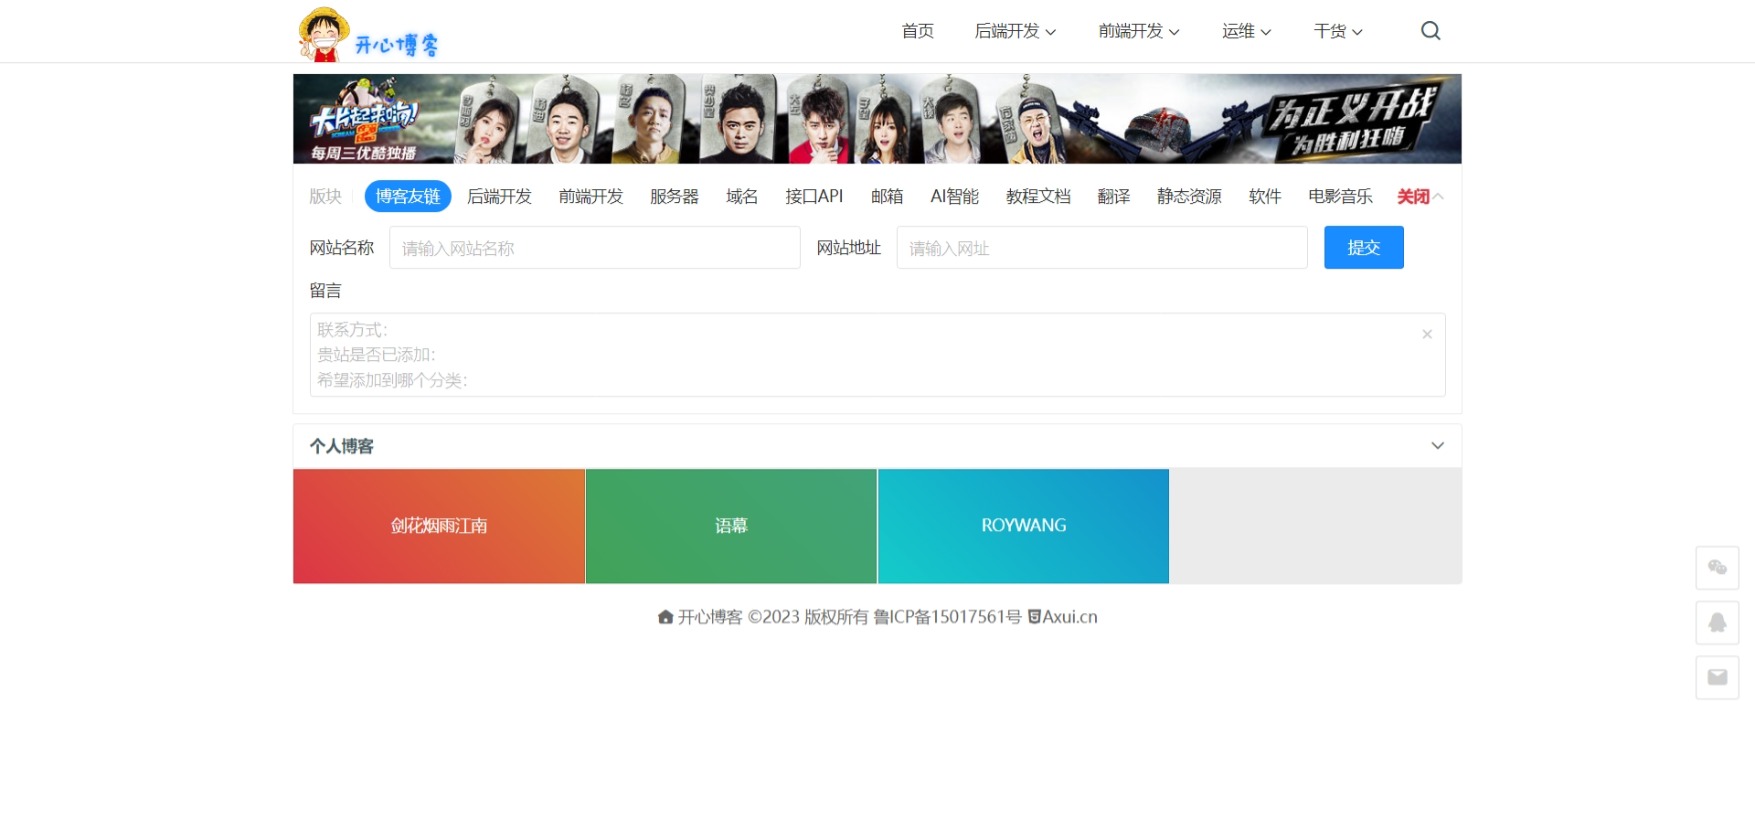Click the 开心博客 logo
The width and height of the screenshot is (1755, 824).
click(x=369, y=35)
